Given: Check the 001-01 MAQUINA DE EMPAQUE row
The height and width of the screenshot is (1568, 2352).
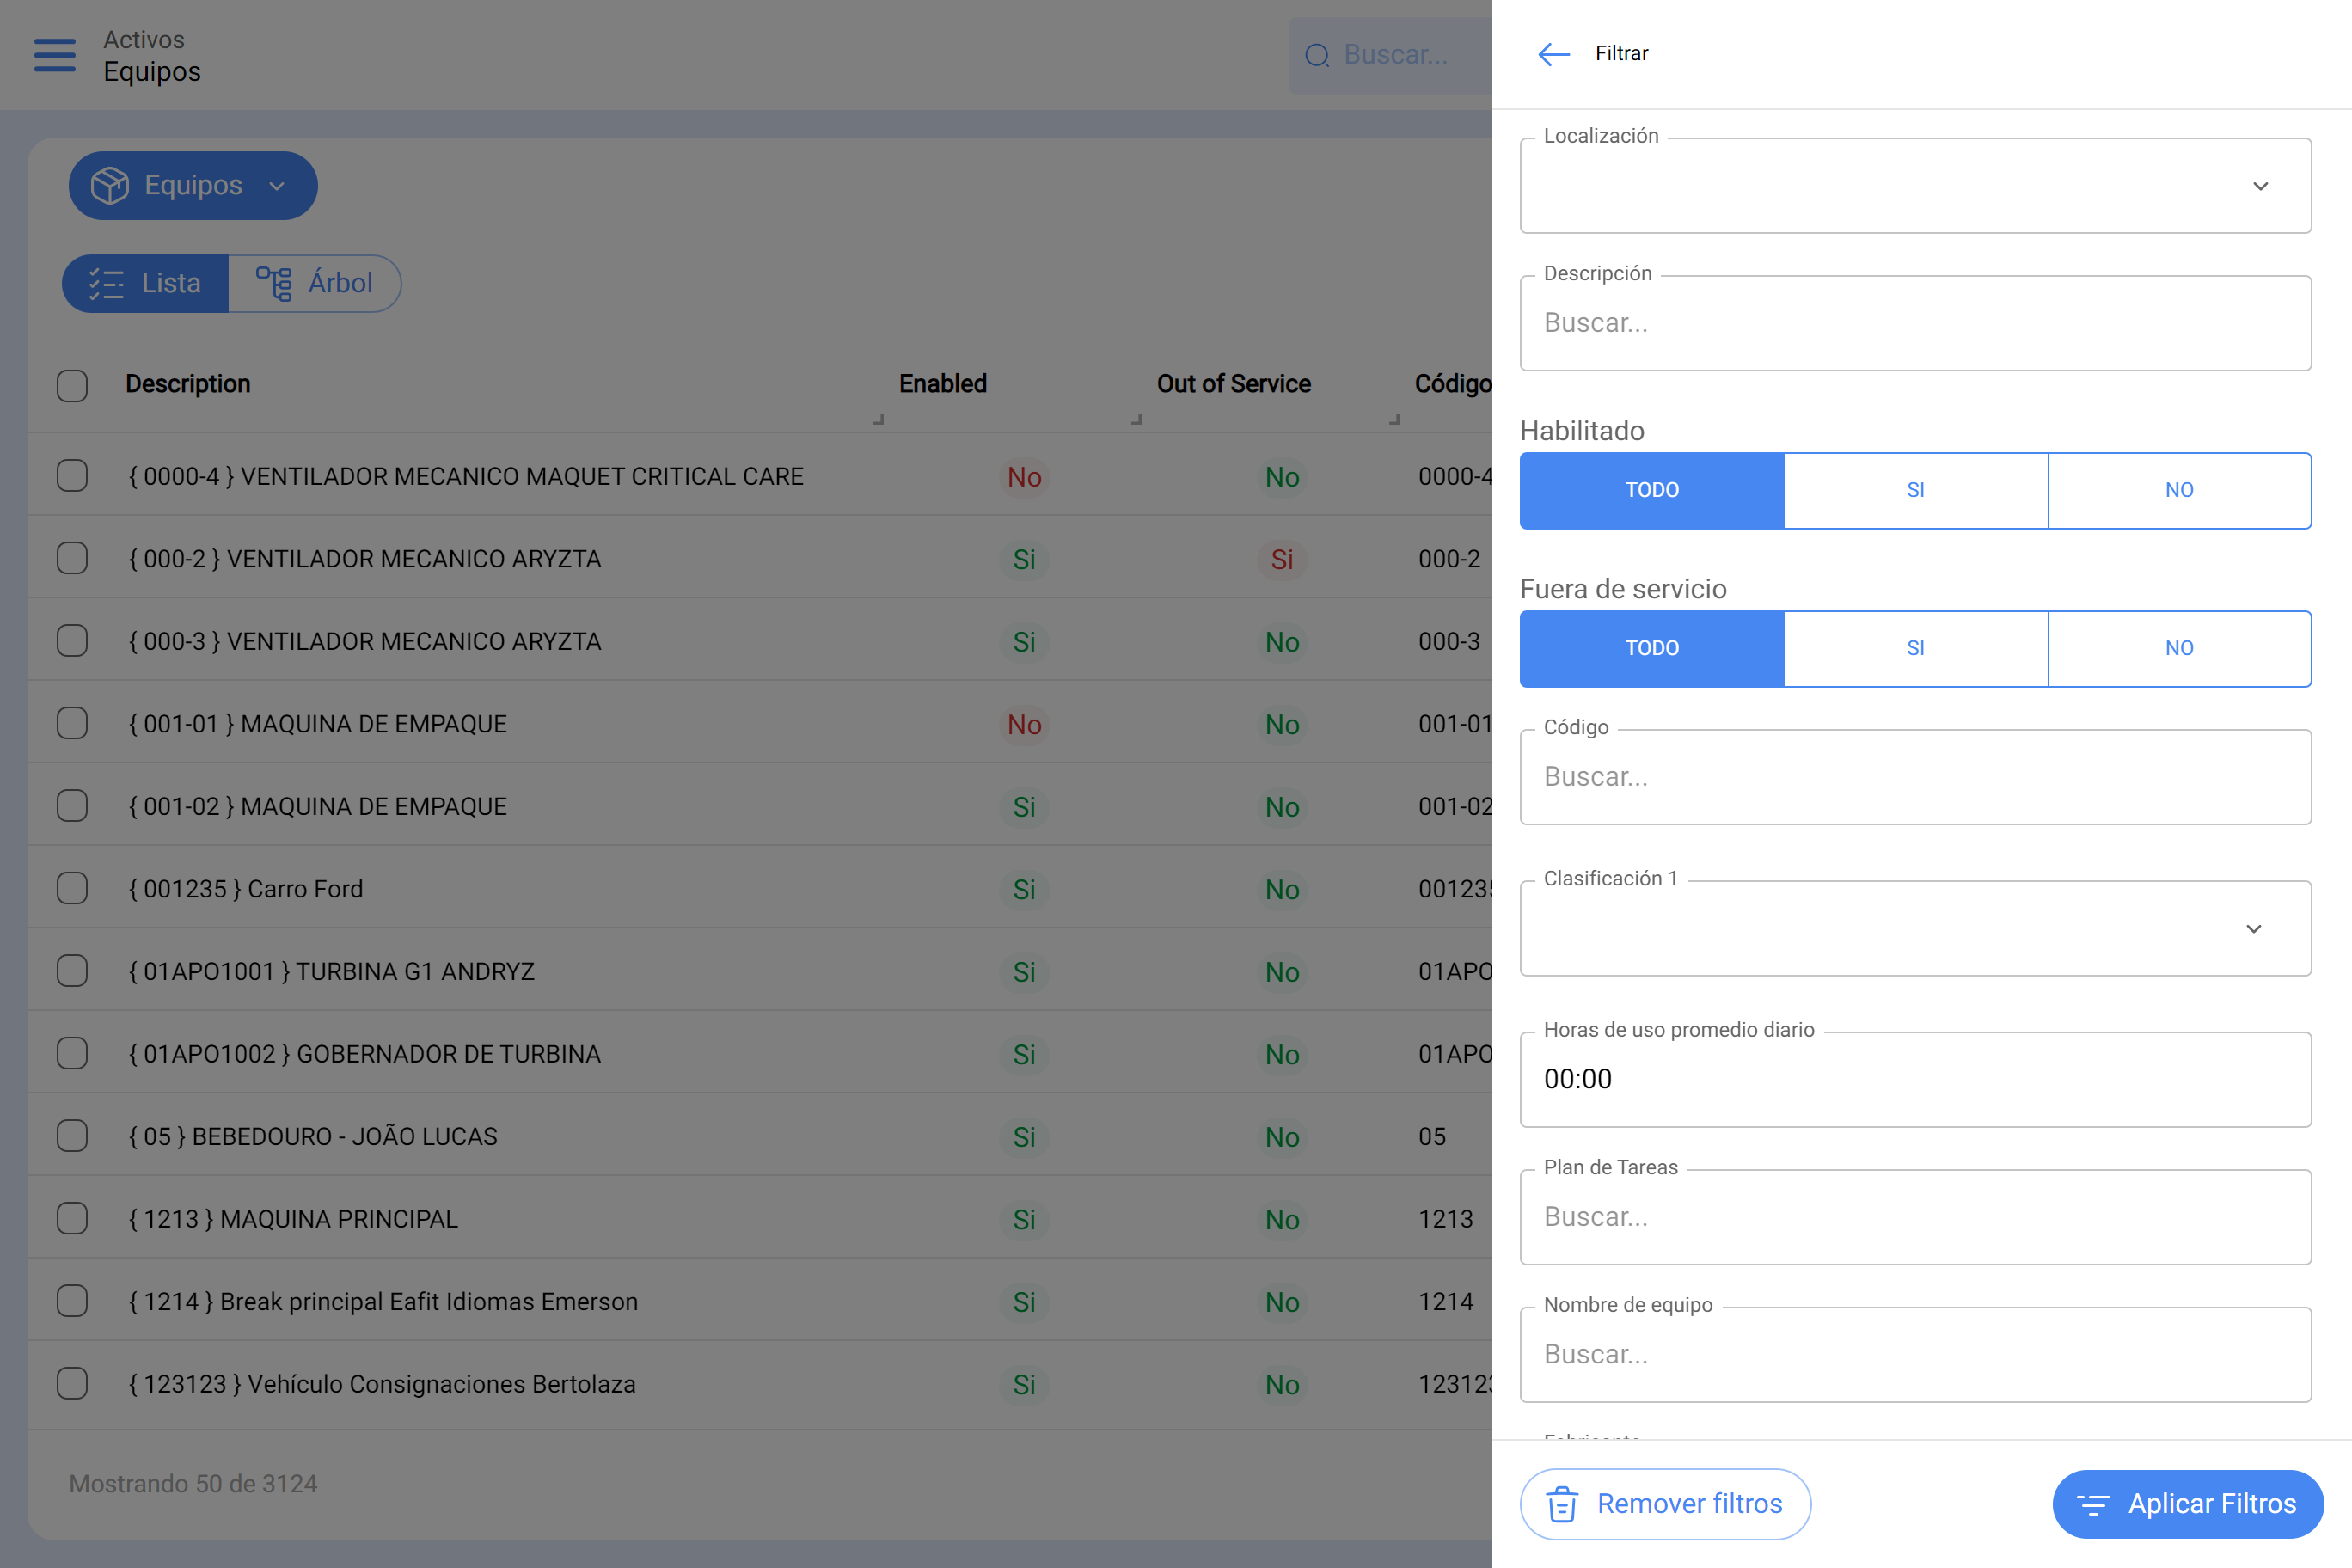Looking at the screenshot, I should click(x=72, y=723).
